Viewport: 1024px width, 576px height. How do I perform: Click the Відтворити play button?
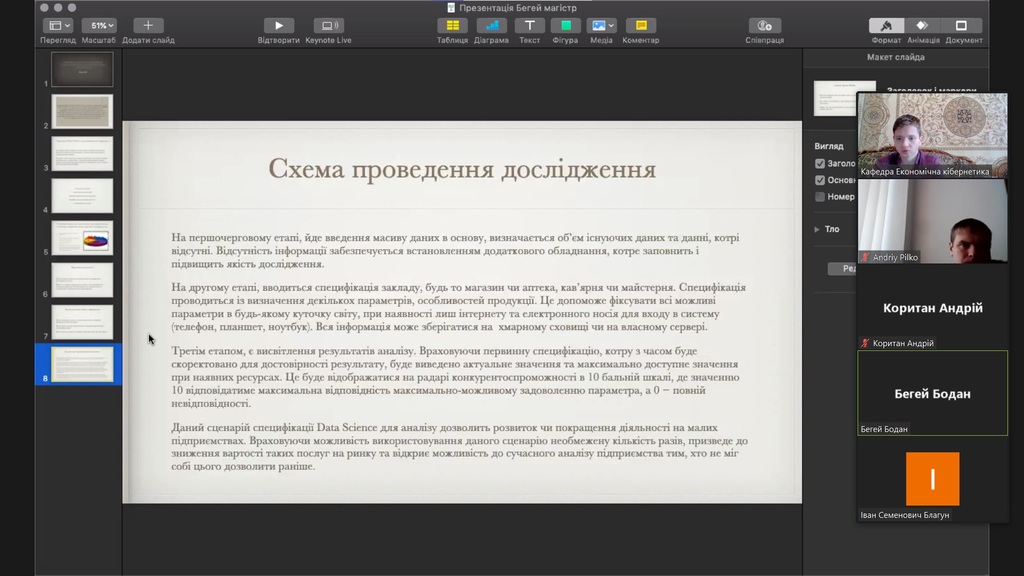point(278,26)
